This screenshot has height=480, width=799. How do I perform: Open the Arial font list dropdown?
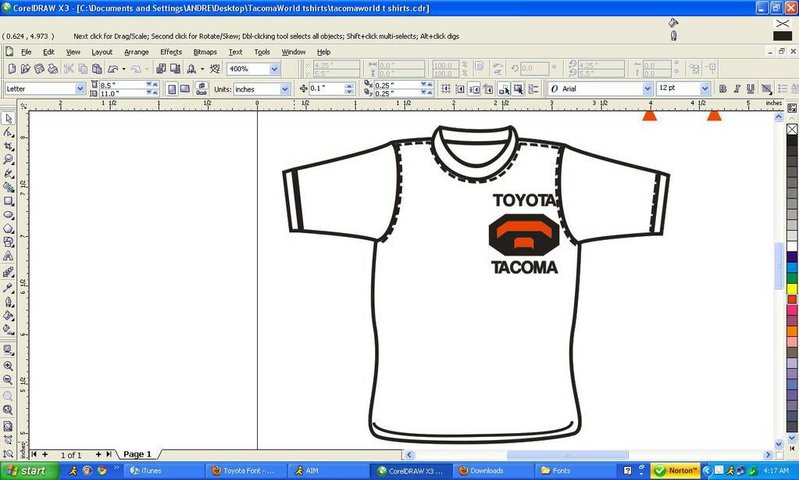coord(647,89)
